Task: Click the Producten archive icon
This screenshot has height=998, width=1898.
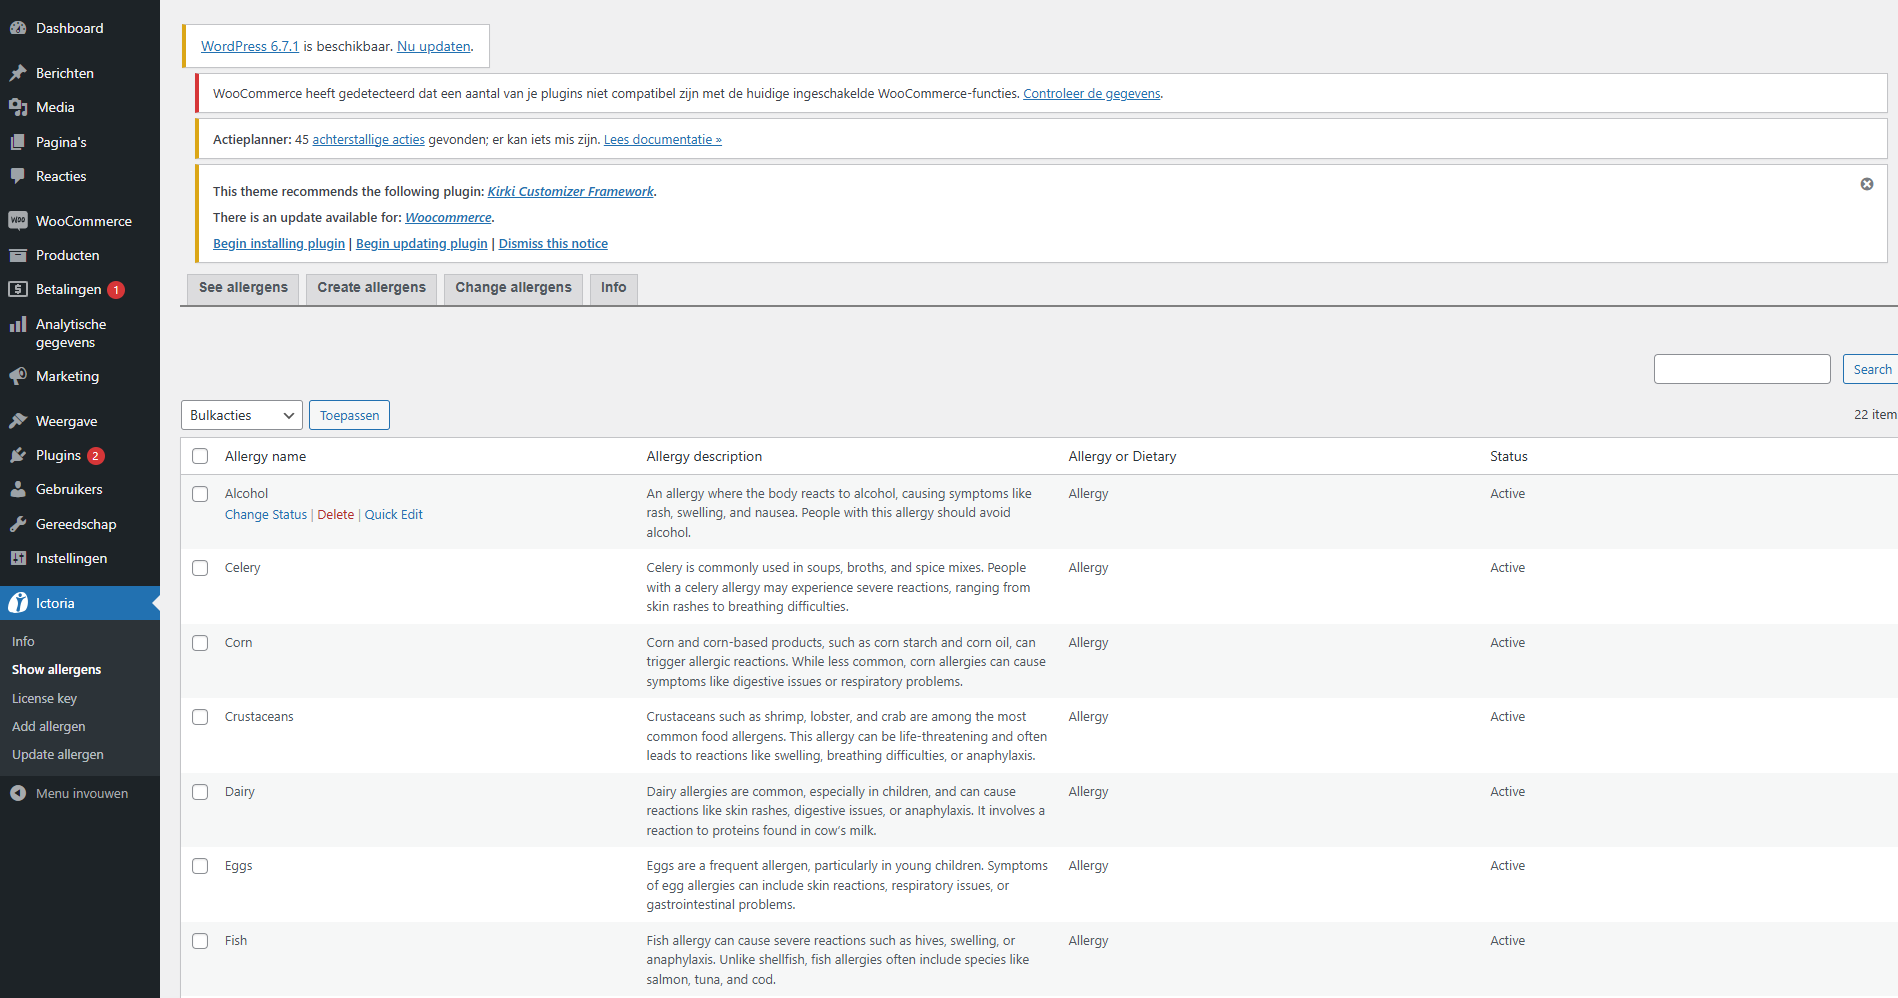Action: point(18,255)
